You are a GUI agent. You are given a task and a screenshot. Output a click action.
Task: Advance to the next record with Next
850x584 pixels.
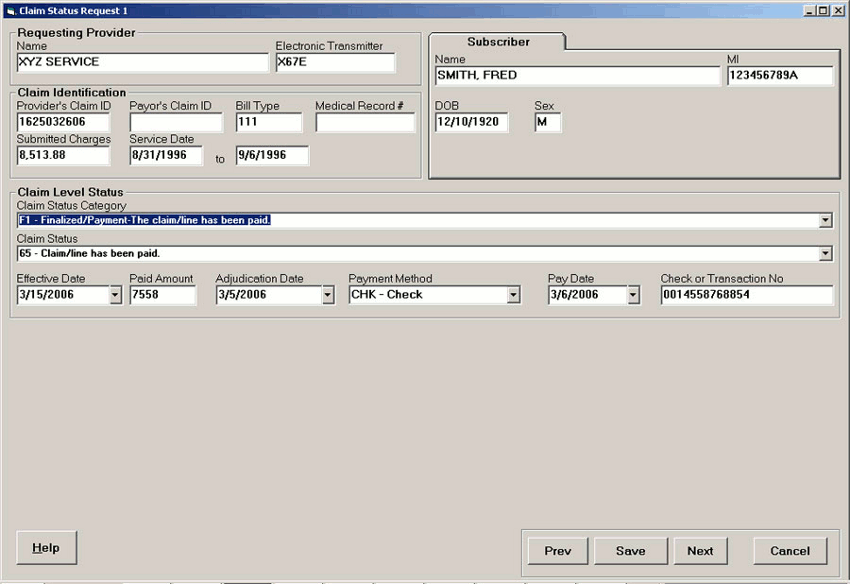[700, 550]
